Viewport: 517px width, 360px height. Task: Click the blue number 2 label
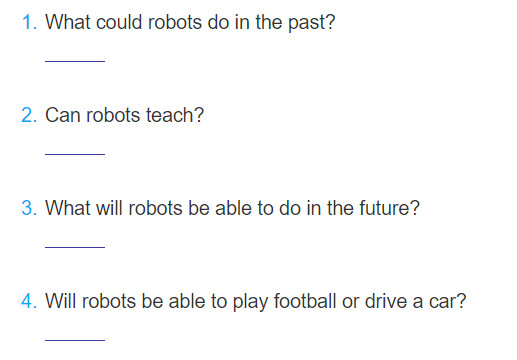pyautogui.click(x=29, y=116)
